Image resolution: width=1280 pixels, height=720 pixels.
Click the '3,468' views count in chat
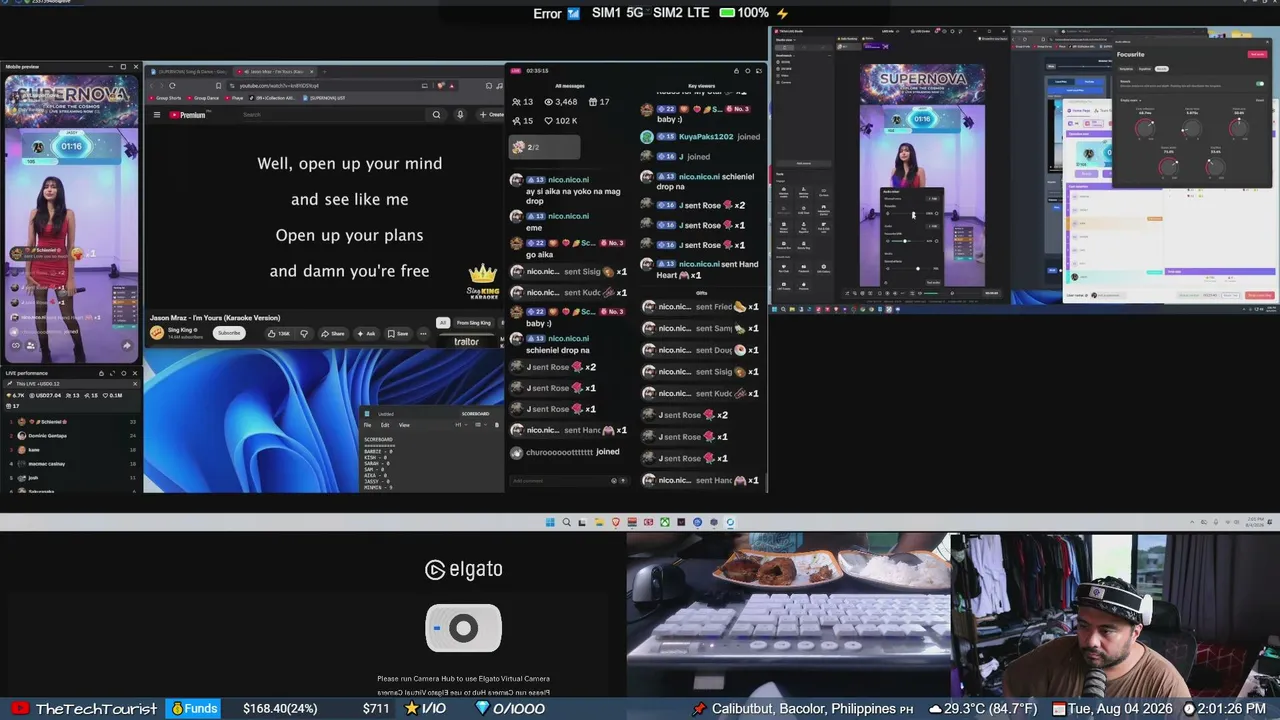pos(559,102)
